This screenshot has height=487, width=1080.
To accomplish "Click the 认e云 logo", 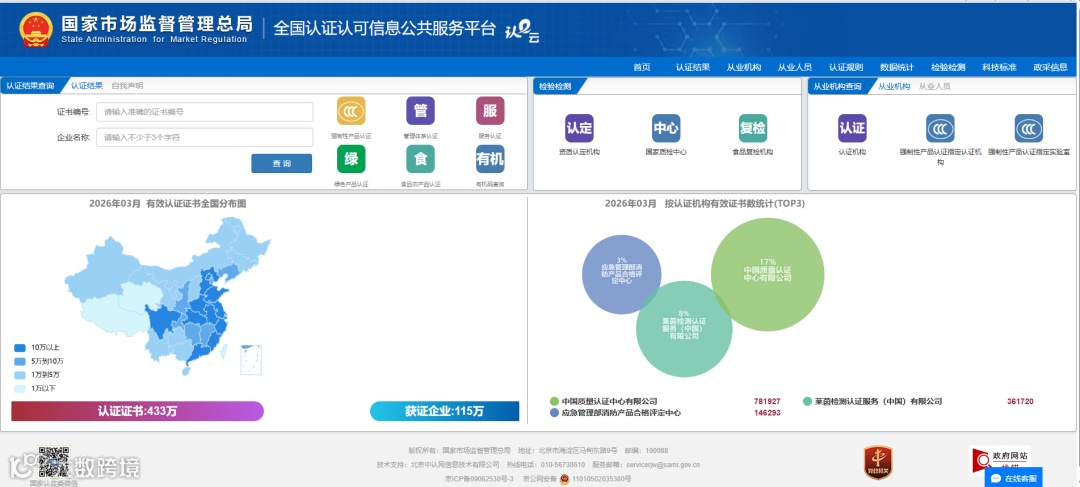I will point(522,32).
